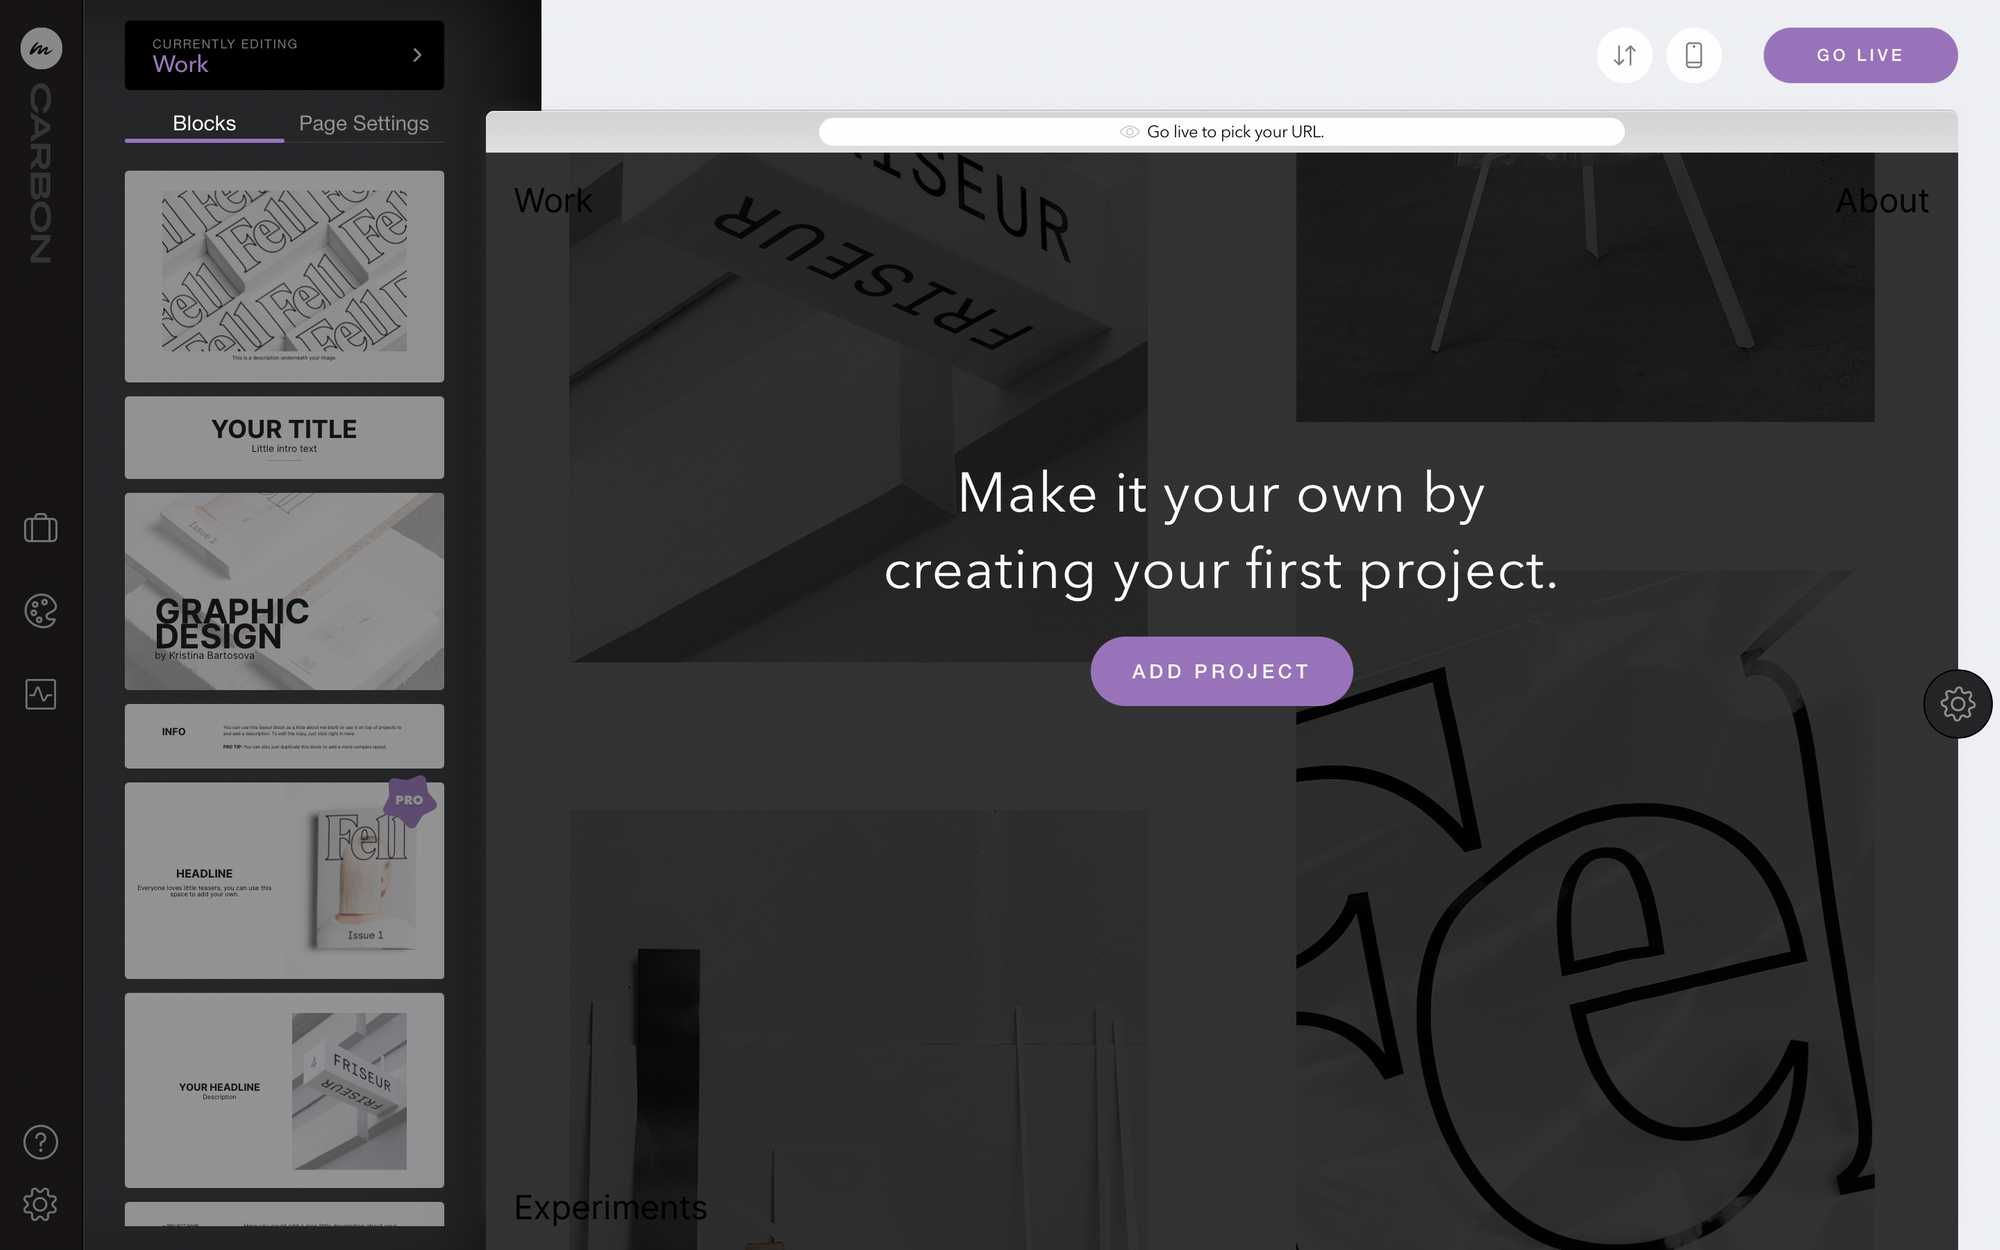2000x1250 pixels.
Task: Toggle help question mark icon
Action: pyautogui.click(x=40, y=1143)
